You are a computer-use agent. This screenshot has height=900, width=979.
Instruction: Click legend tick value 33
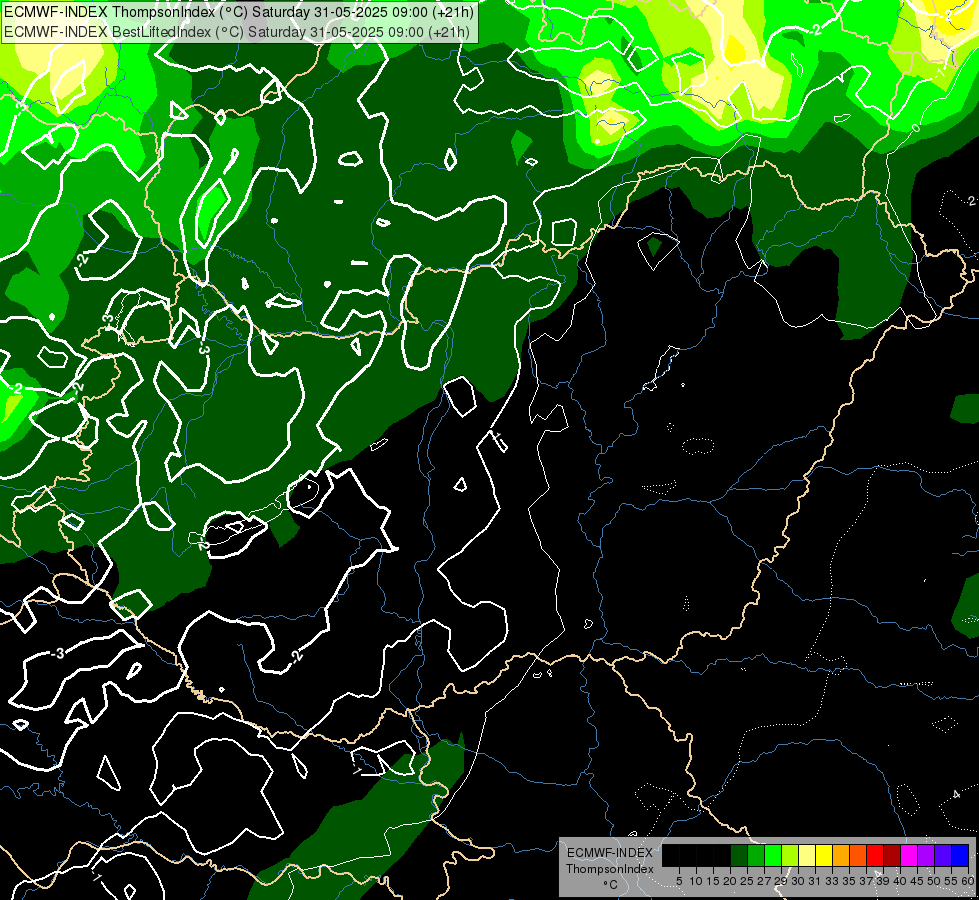832,881
